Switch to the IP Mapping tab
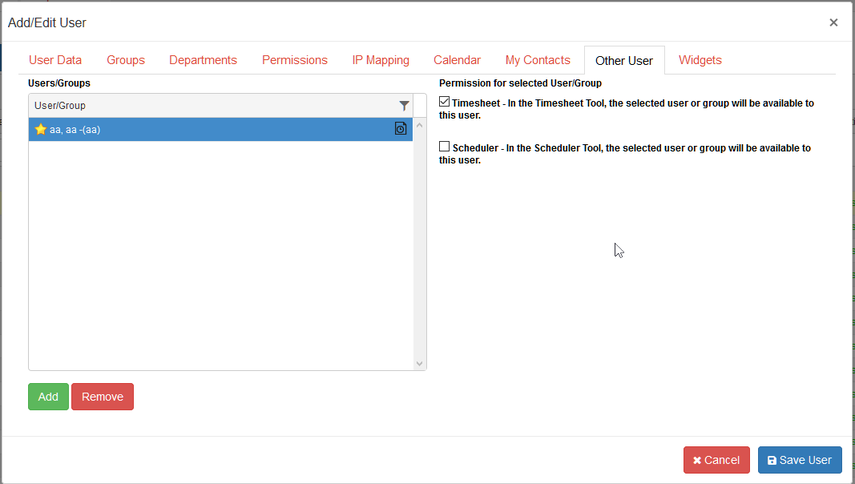 381,60
